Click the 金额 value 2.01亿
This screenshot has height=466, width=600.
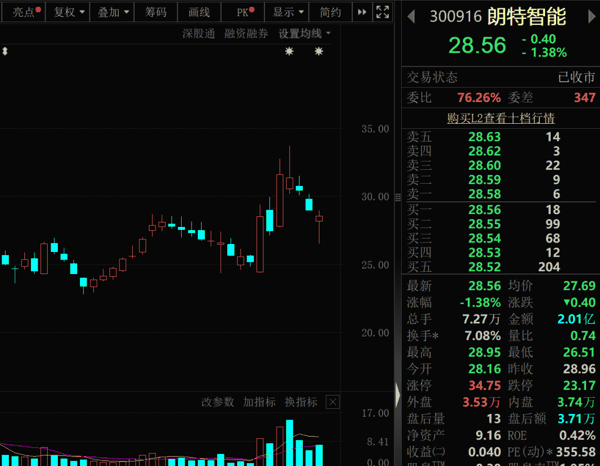coord(576,319)
